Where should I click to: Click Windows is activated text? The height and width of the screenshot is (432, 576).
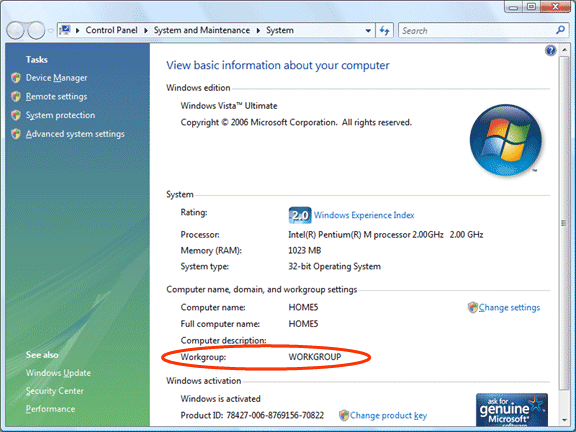click(220, 399)
